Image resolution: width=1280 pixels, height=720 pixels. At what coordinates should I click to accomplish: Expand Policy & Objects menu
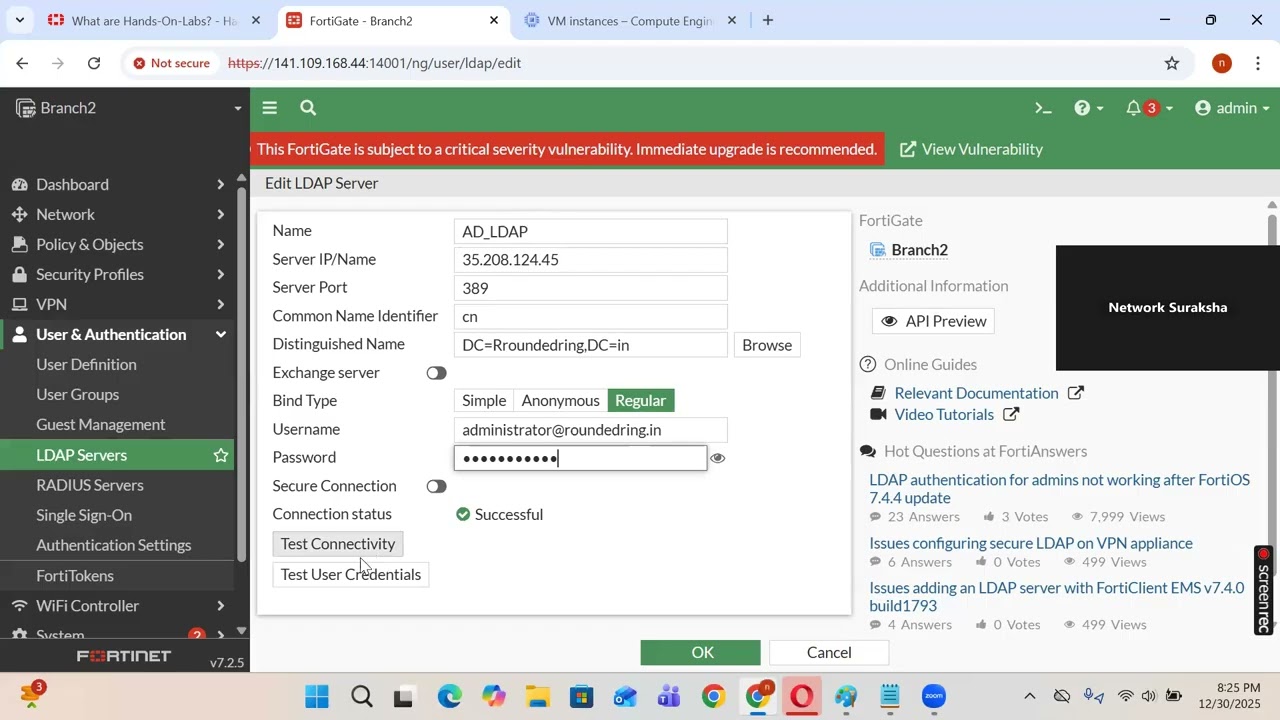[x=117, y=244]
